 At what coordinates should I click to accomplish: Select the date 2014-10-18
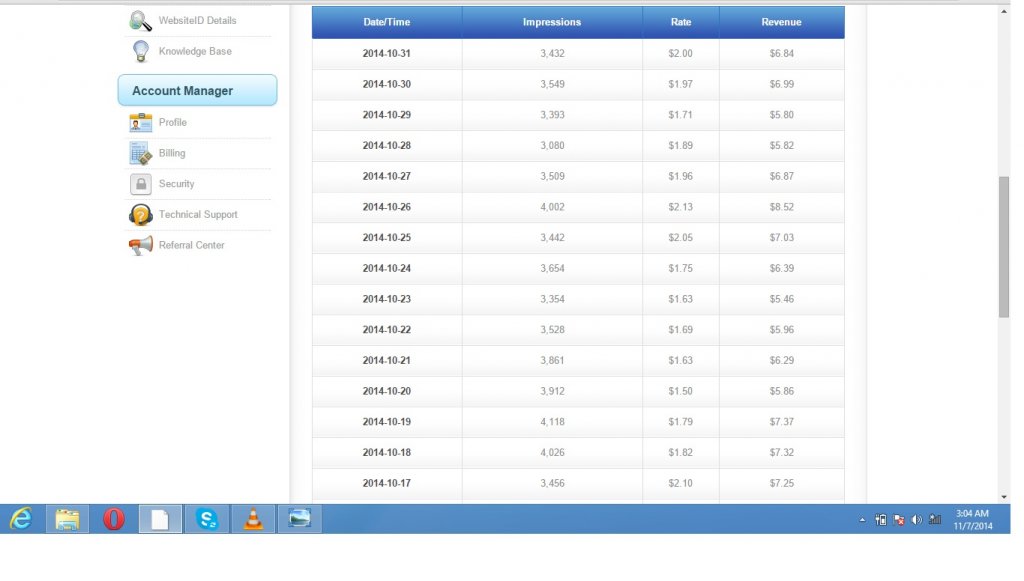coord(387,452)
